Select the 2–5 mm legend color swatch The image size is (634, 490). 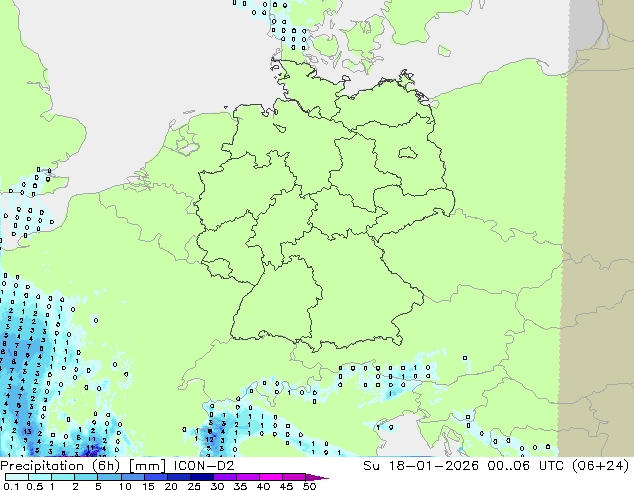tap(86, 477)
